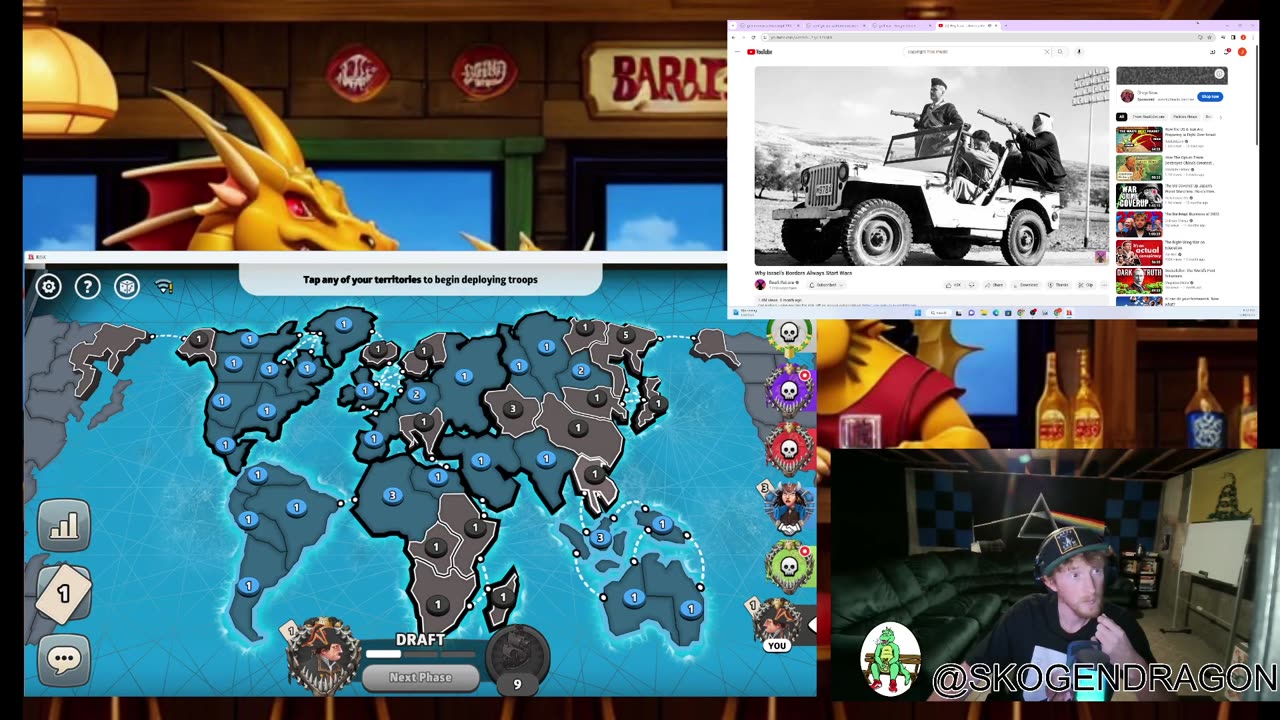Click Share under the YouTube video
The image size is (1280, 720).
(x=996, y=285)
